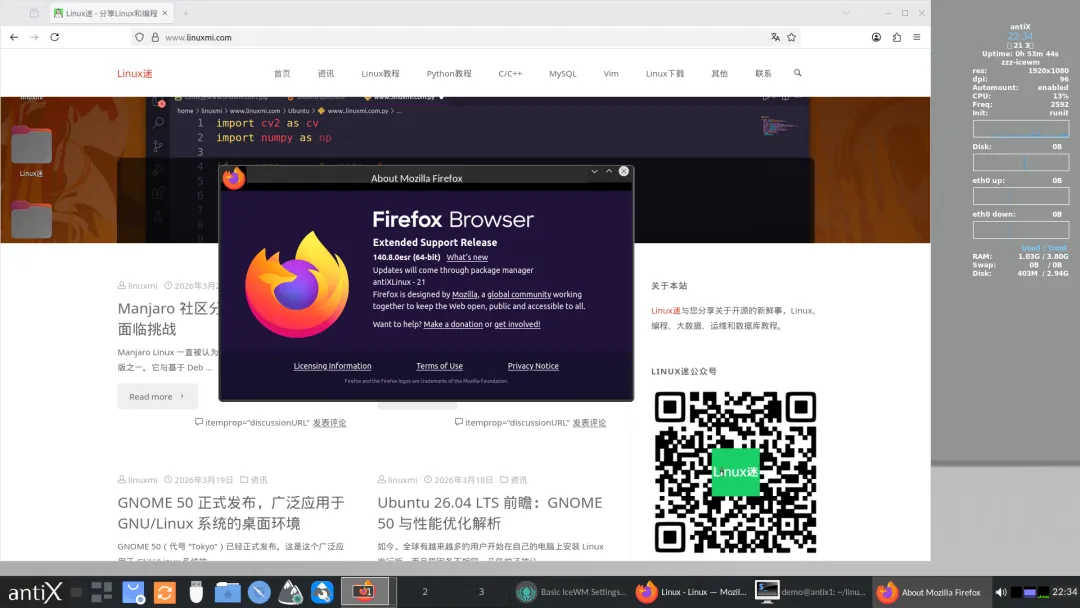Open Terms of Use
Image resolution: width=1080 pixels, height=608 pixels.
click(439, 366)
